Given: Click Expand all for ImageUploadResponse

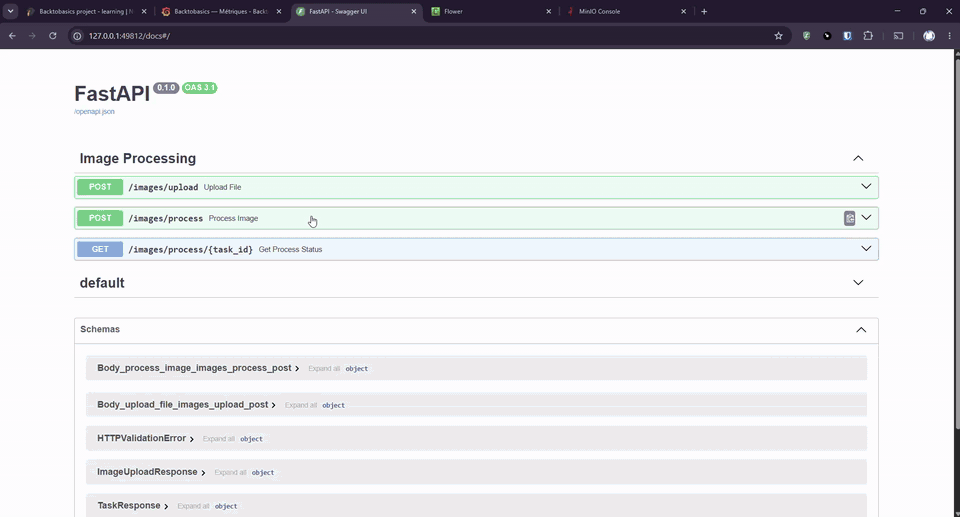Looking at the screenshot, I should [x=230, y=473].
